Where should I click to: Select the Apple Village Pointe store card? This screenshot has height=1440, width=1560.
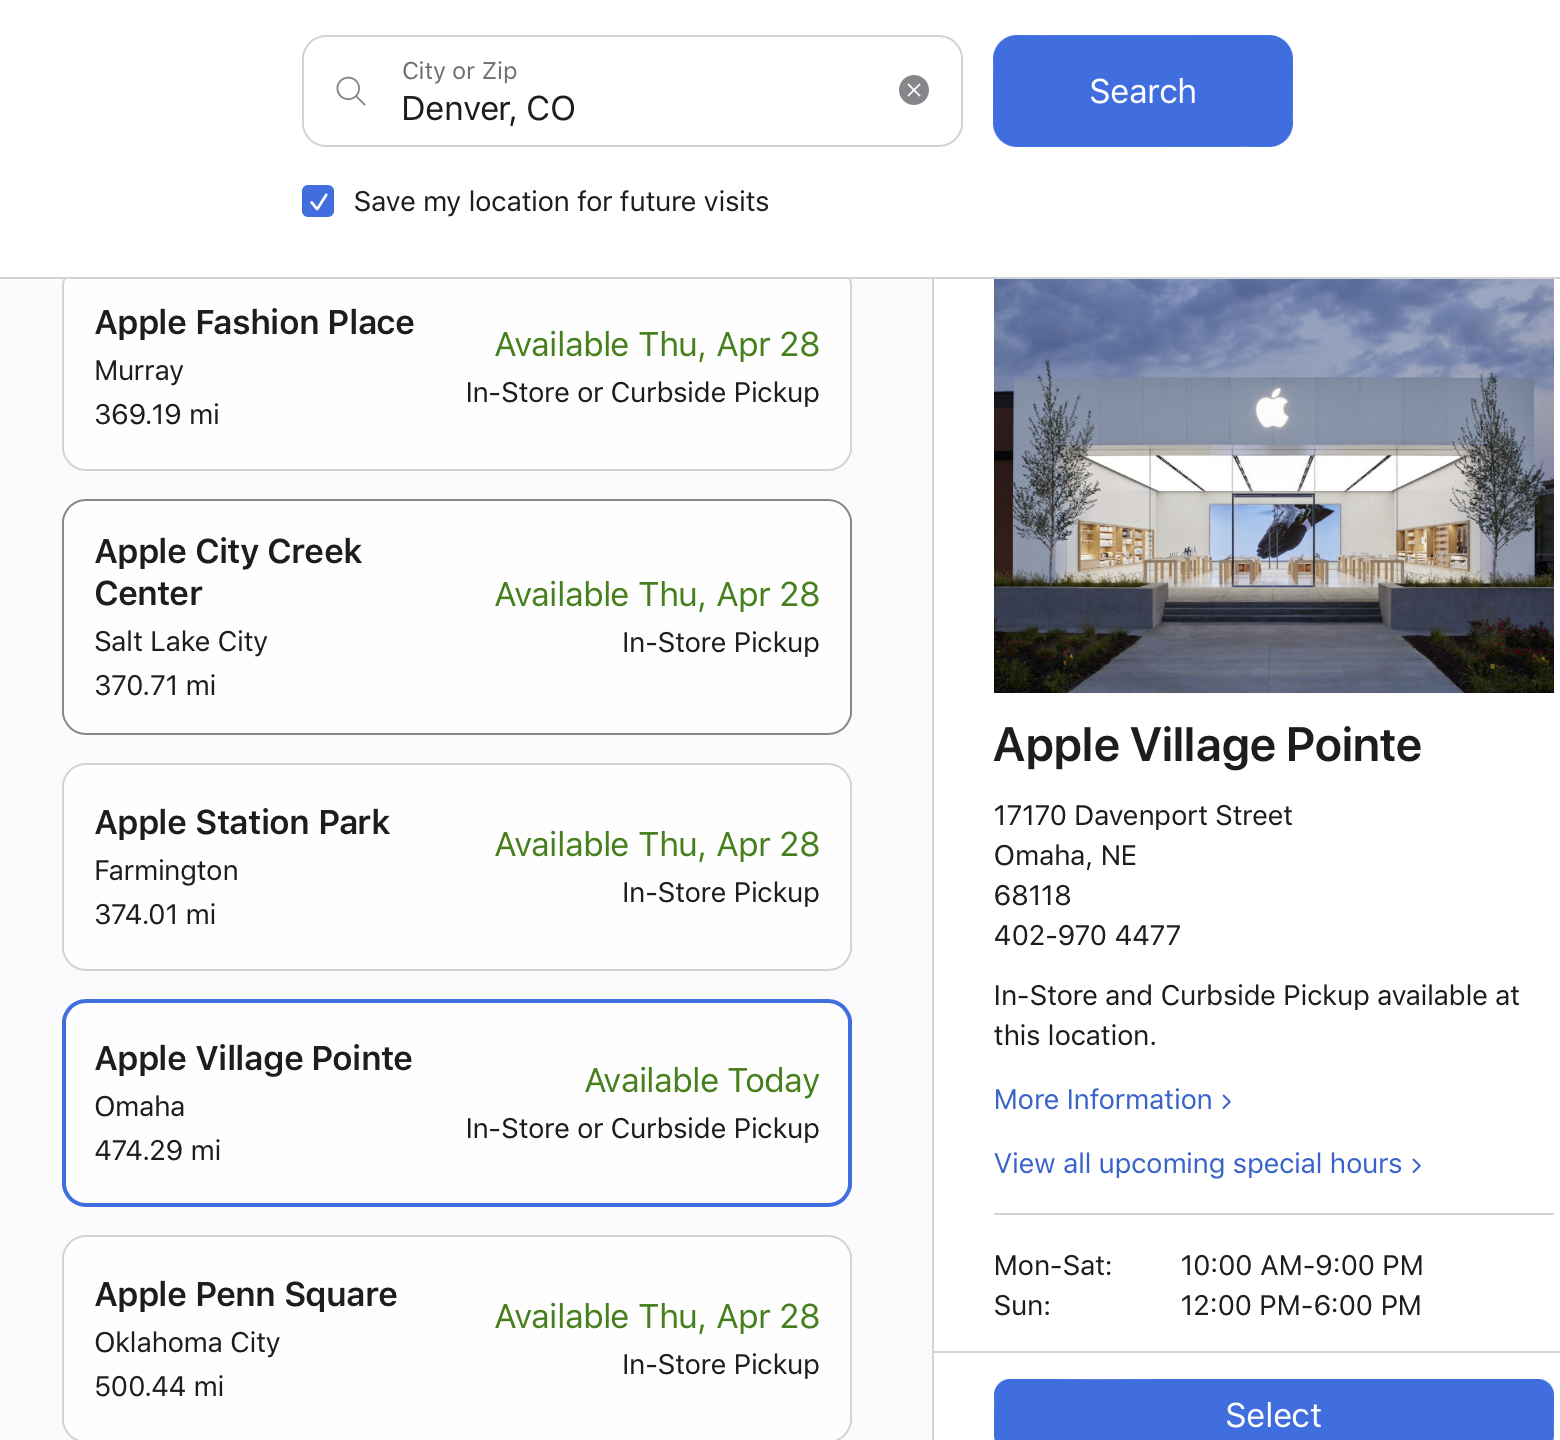tap(457, 1103)
